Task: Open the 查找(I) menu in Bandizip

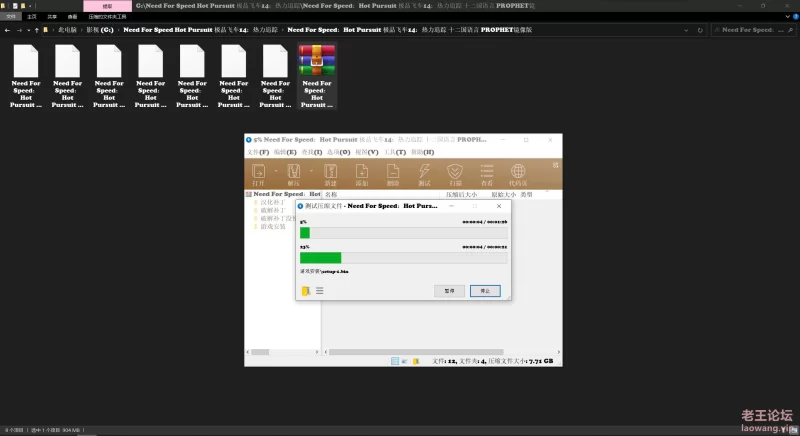Action: pyautogui.click(x=311, y=152)
